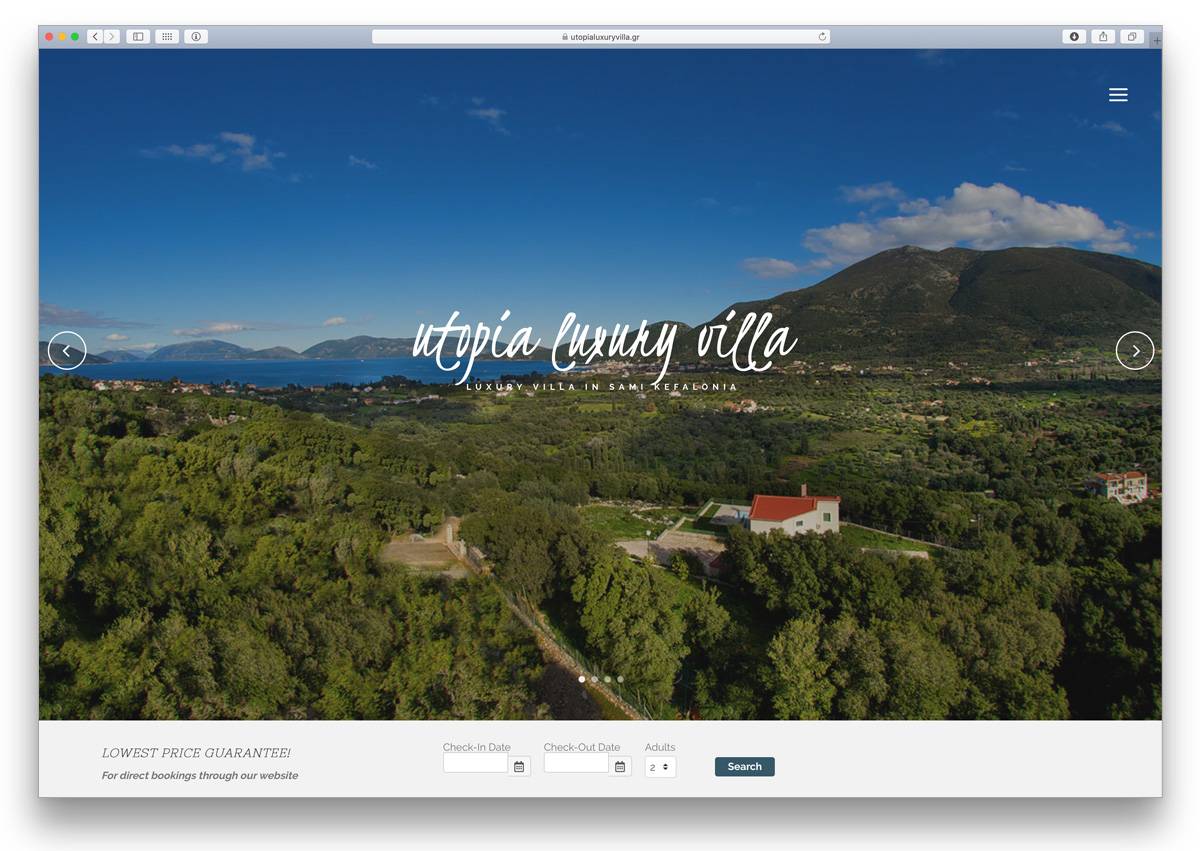Toggle the Safari sidebar

click(x=138, y=36)
